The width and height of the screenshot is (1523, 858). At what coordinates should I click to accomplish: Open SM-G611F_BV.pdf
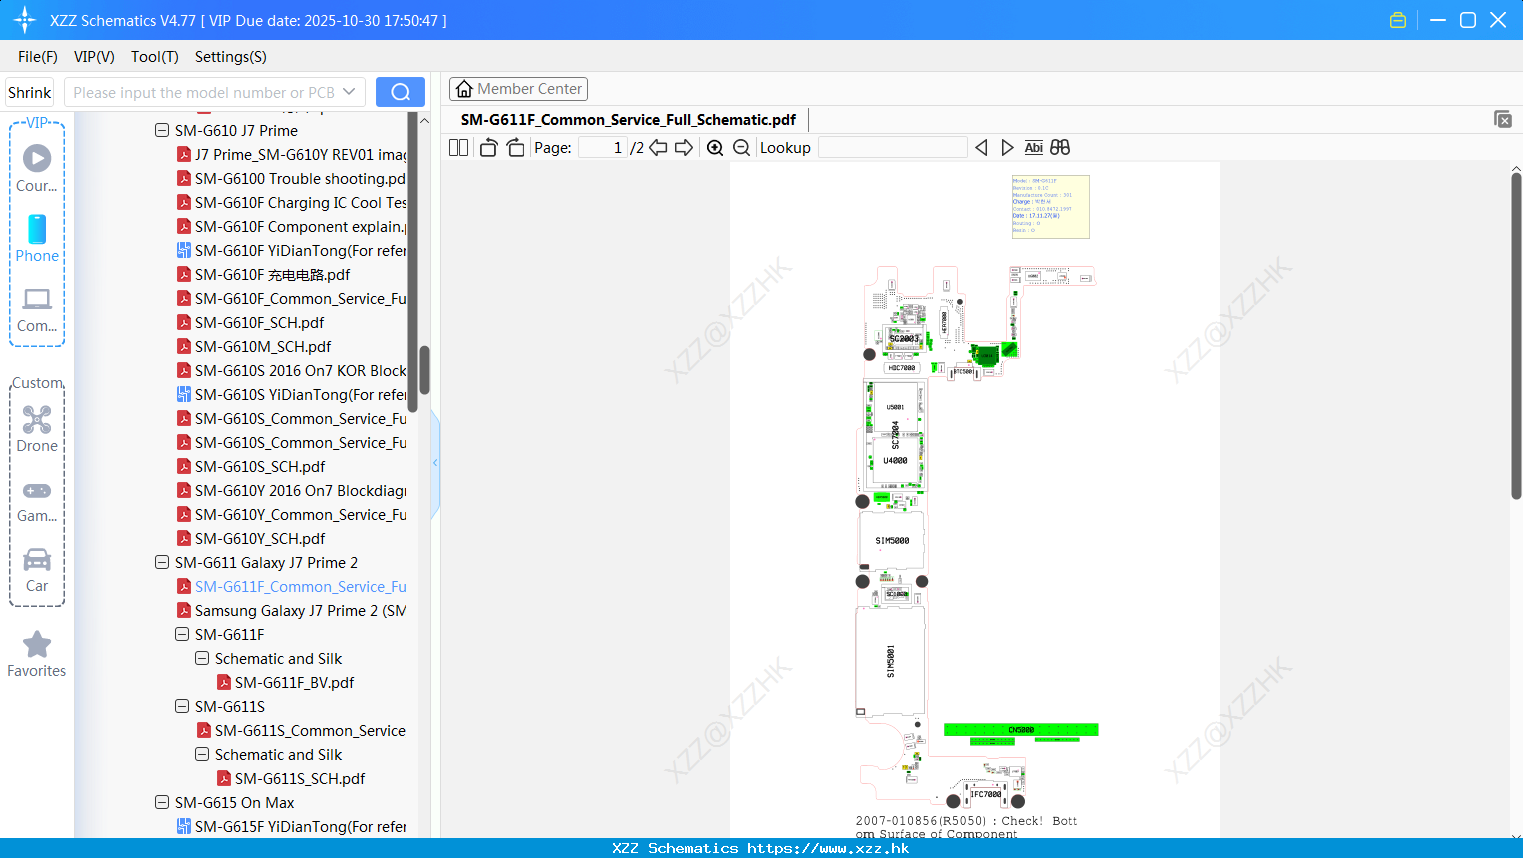[286, 682]
